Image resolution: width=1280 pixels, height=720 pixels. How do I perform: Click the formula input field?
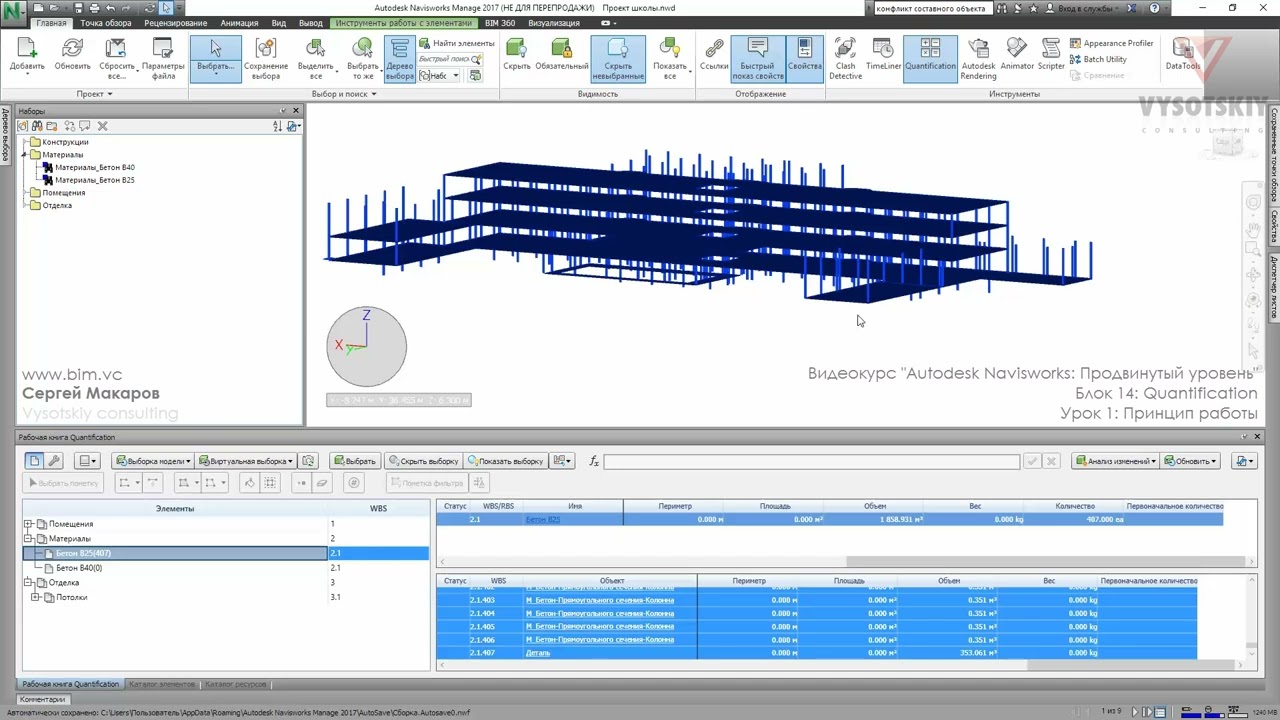click(811, 461)
